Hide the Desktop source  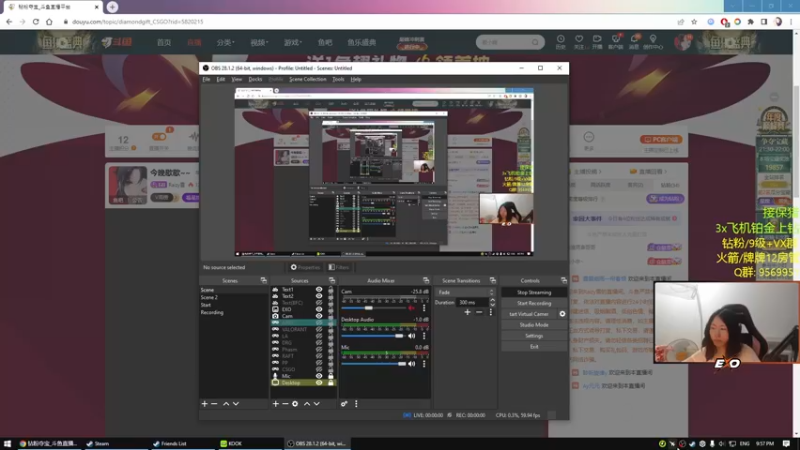pos(319,382)
